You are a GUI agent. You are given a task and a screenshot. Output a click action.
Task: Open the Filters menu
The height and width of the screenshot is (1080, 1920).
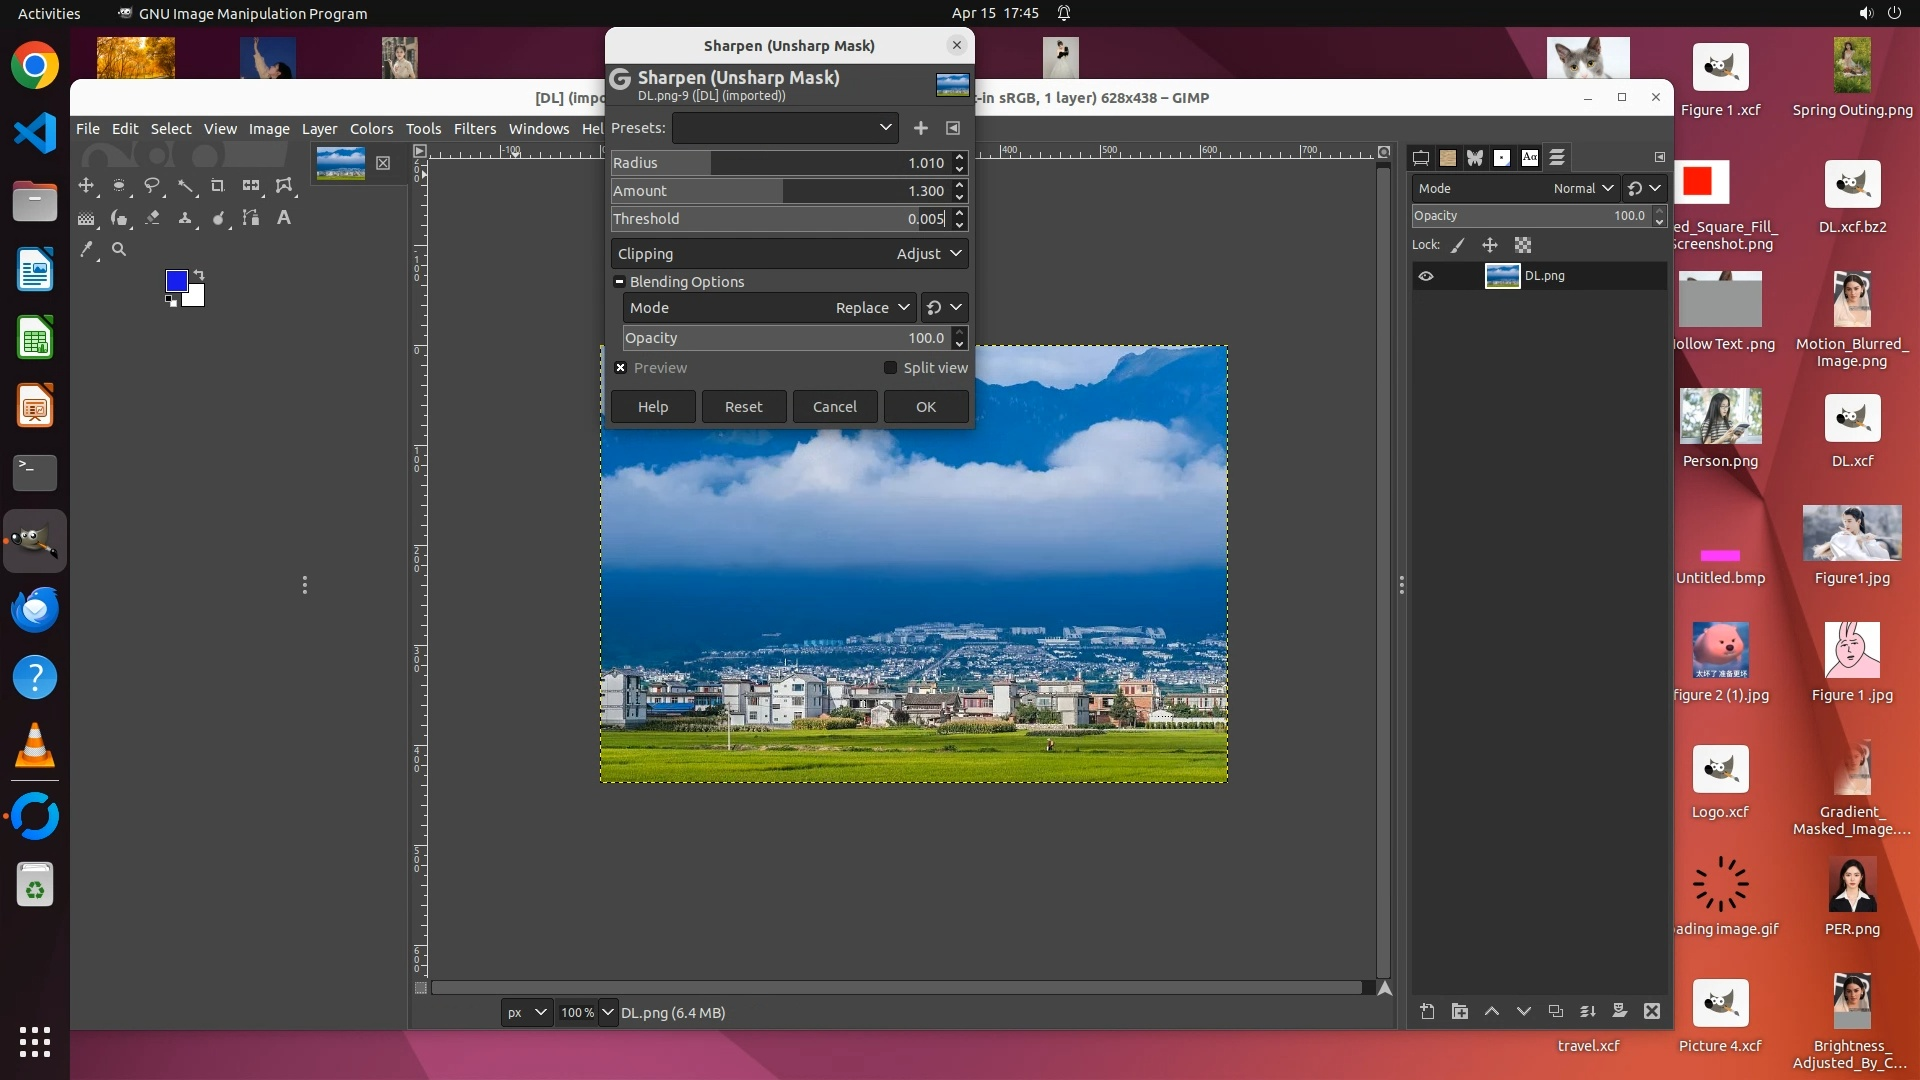tap(474, 129)
